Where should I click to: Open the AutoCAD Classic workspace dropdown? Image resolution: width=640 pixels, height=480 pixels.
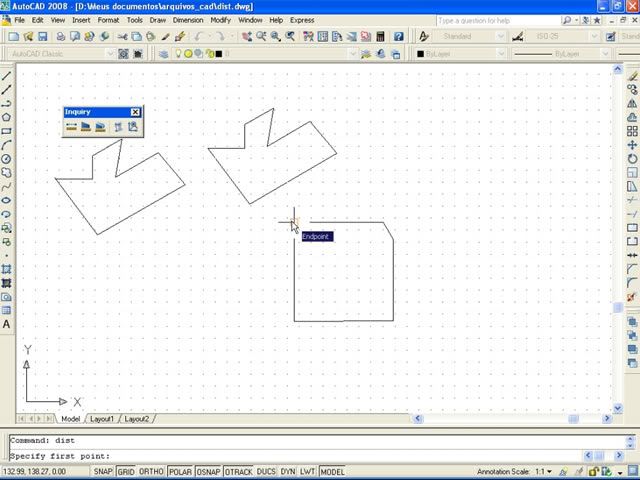(110, 54)
